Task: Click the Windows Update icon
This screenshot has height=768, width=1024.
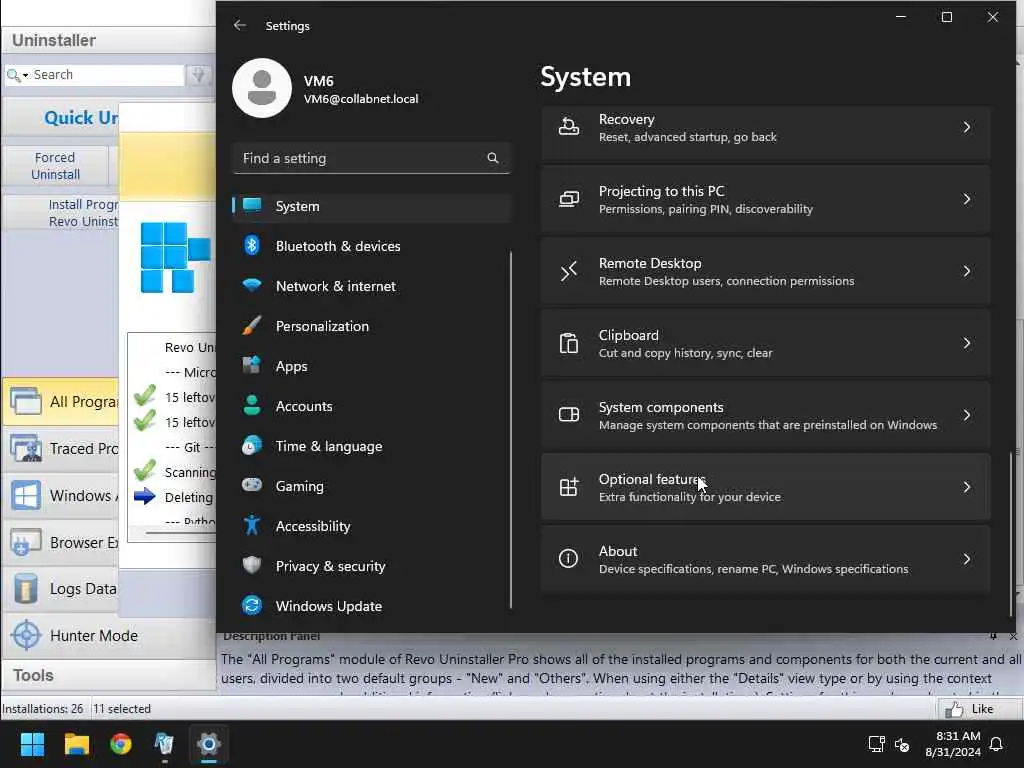Action: click(x=251, y=605)
